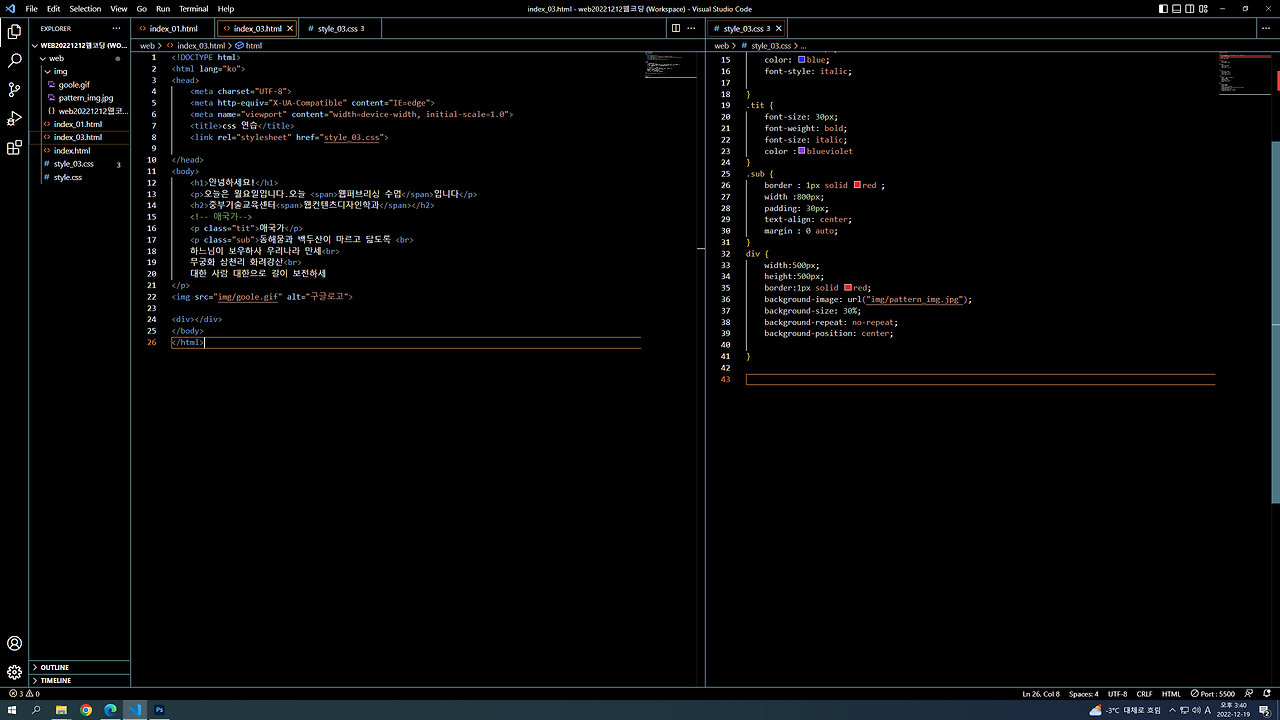1280x720 pixels.
Task: Open the Help menu
Action: (x=226, y=9)
